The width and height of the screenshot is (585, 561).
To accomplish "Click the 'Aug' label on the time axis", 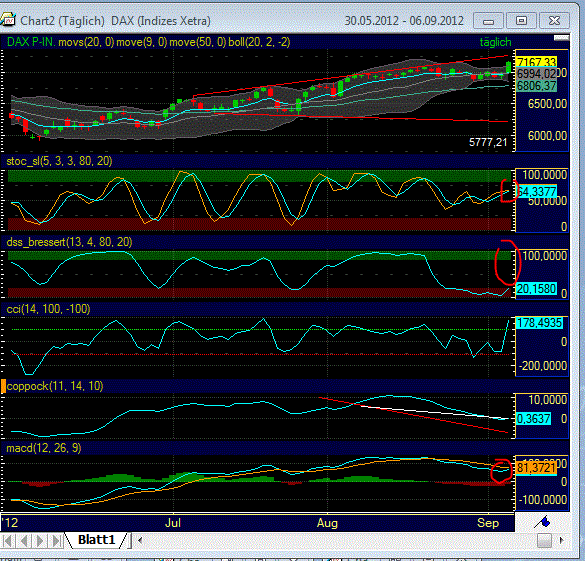I will point(327,523).
